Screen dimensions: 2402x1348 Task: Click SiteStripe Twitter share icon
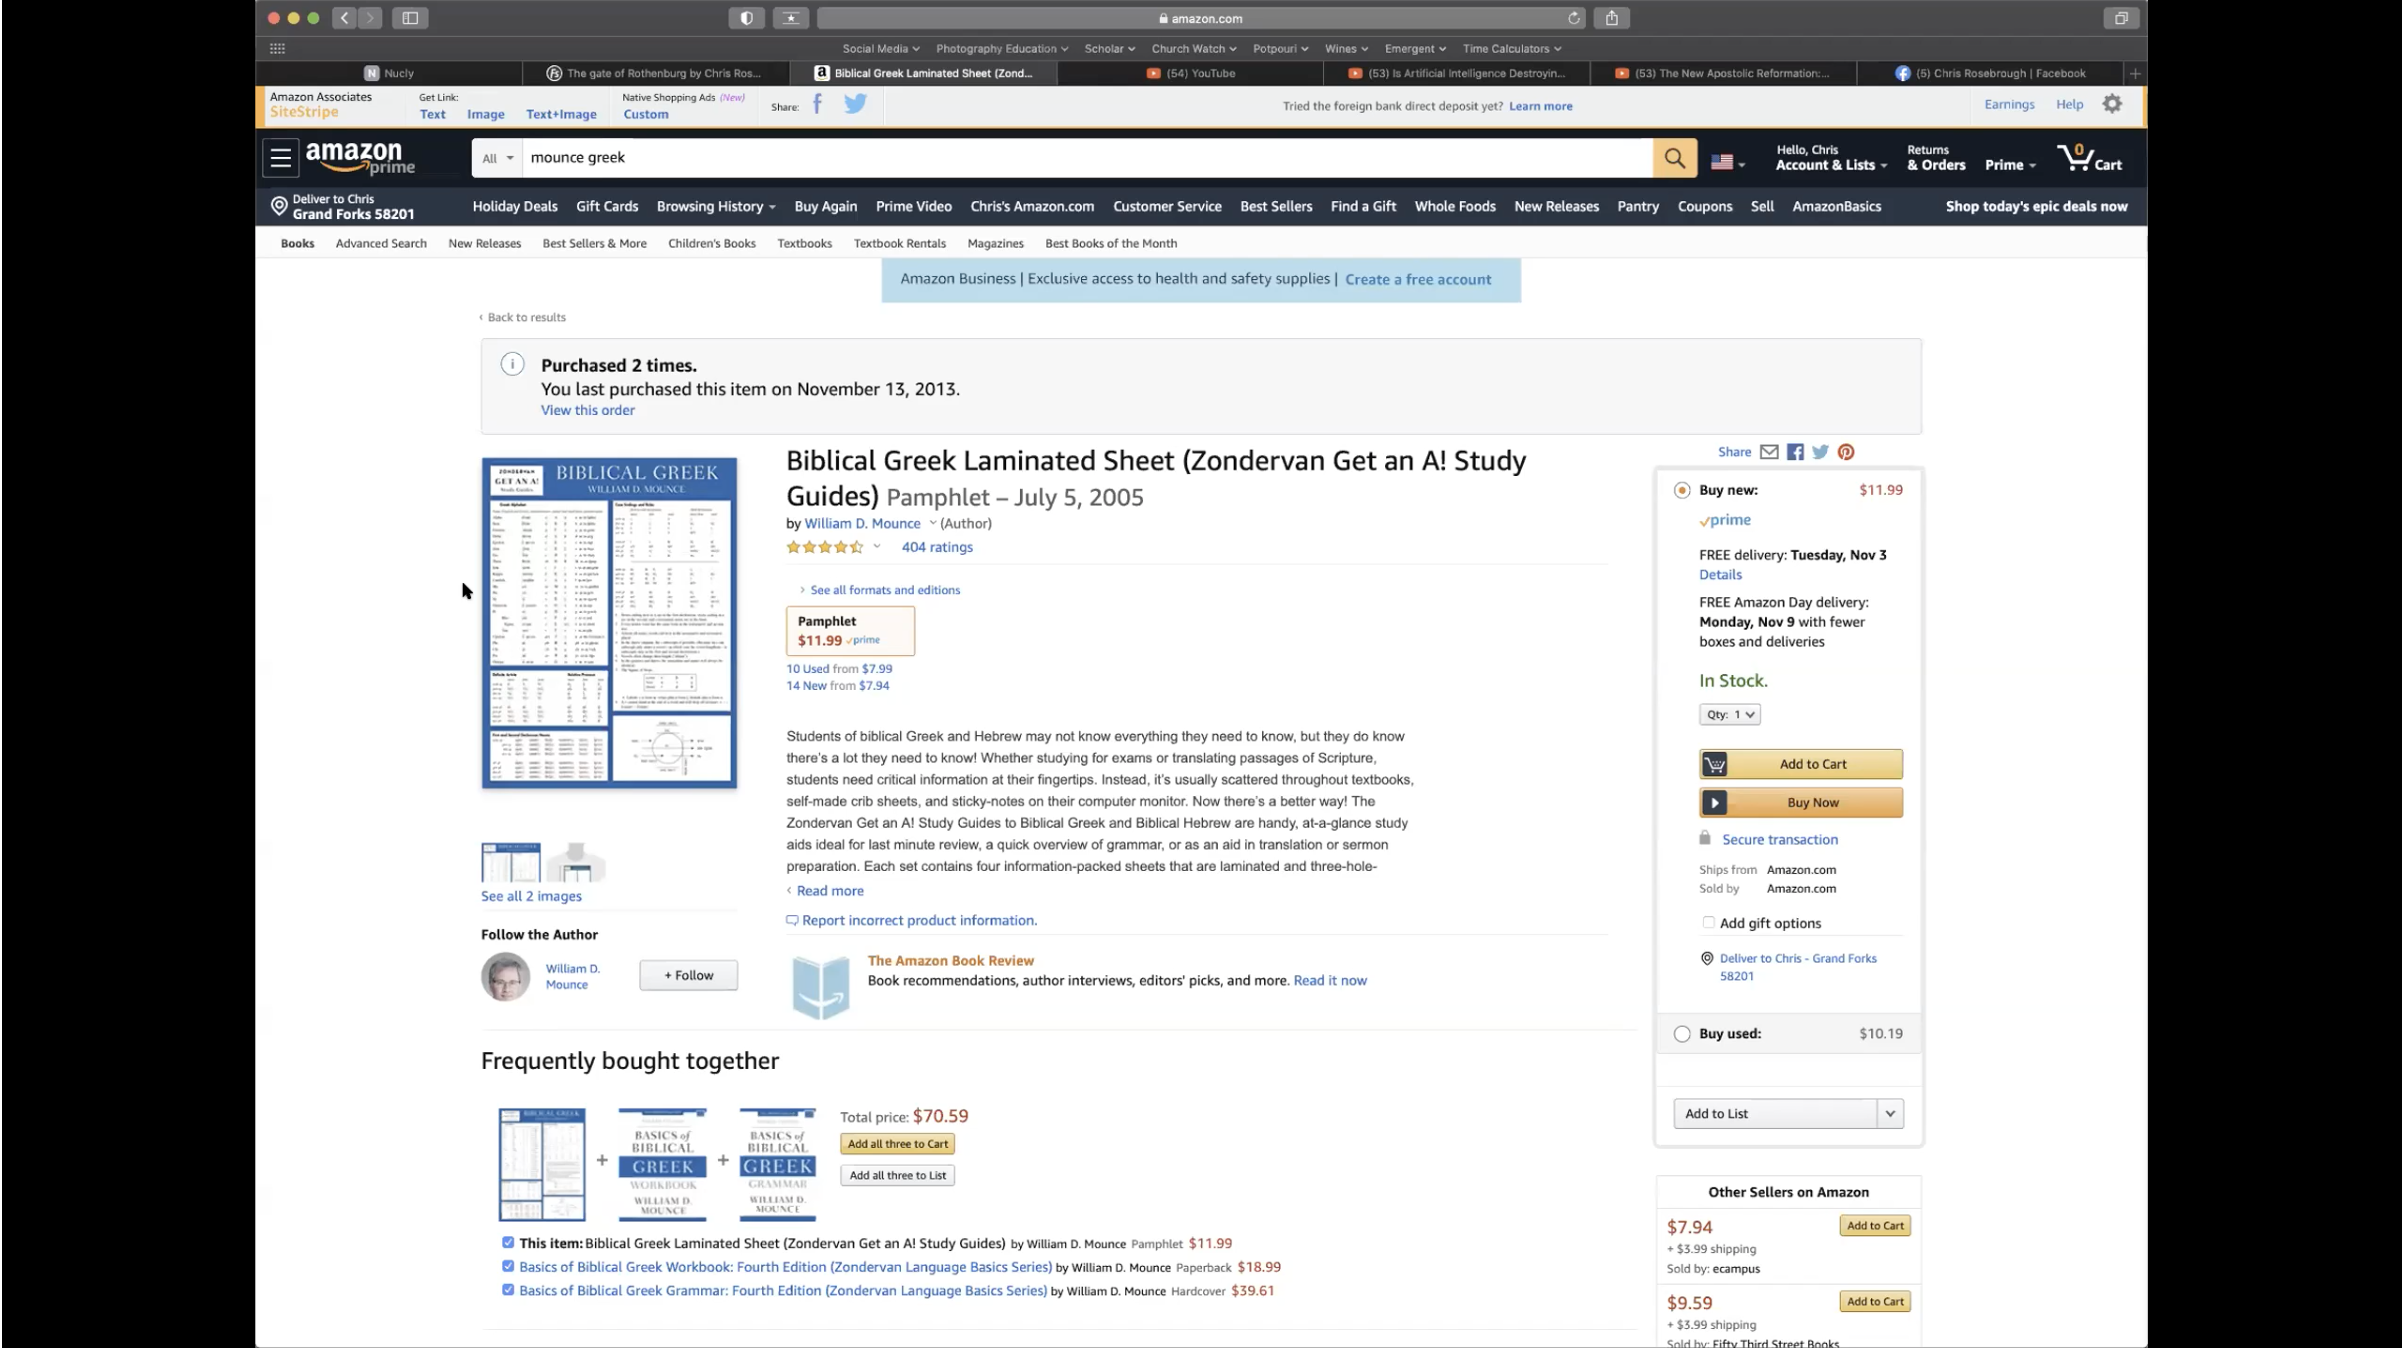pyautogui.click(x=855, y=104)
